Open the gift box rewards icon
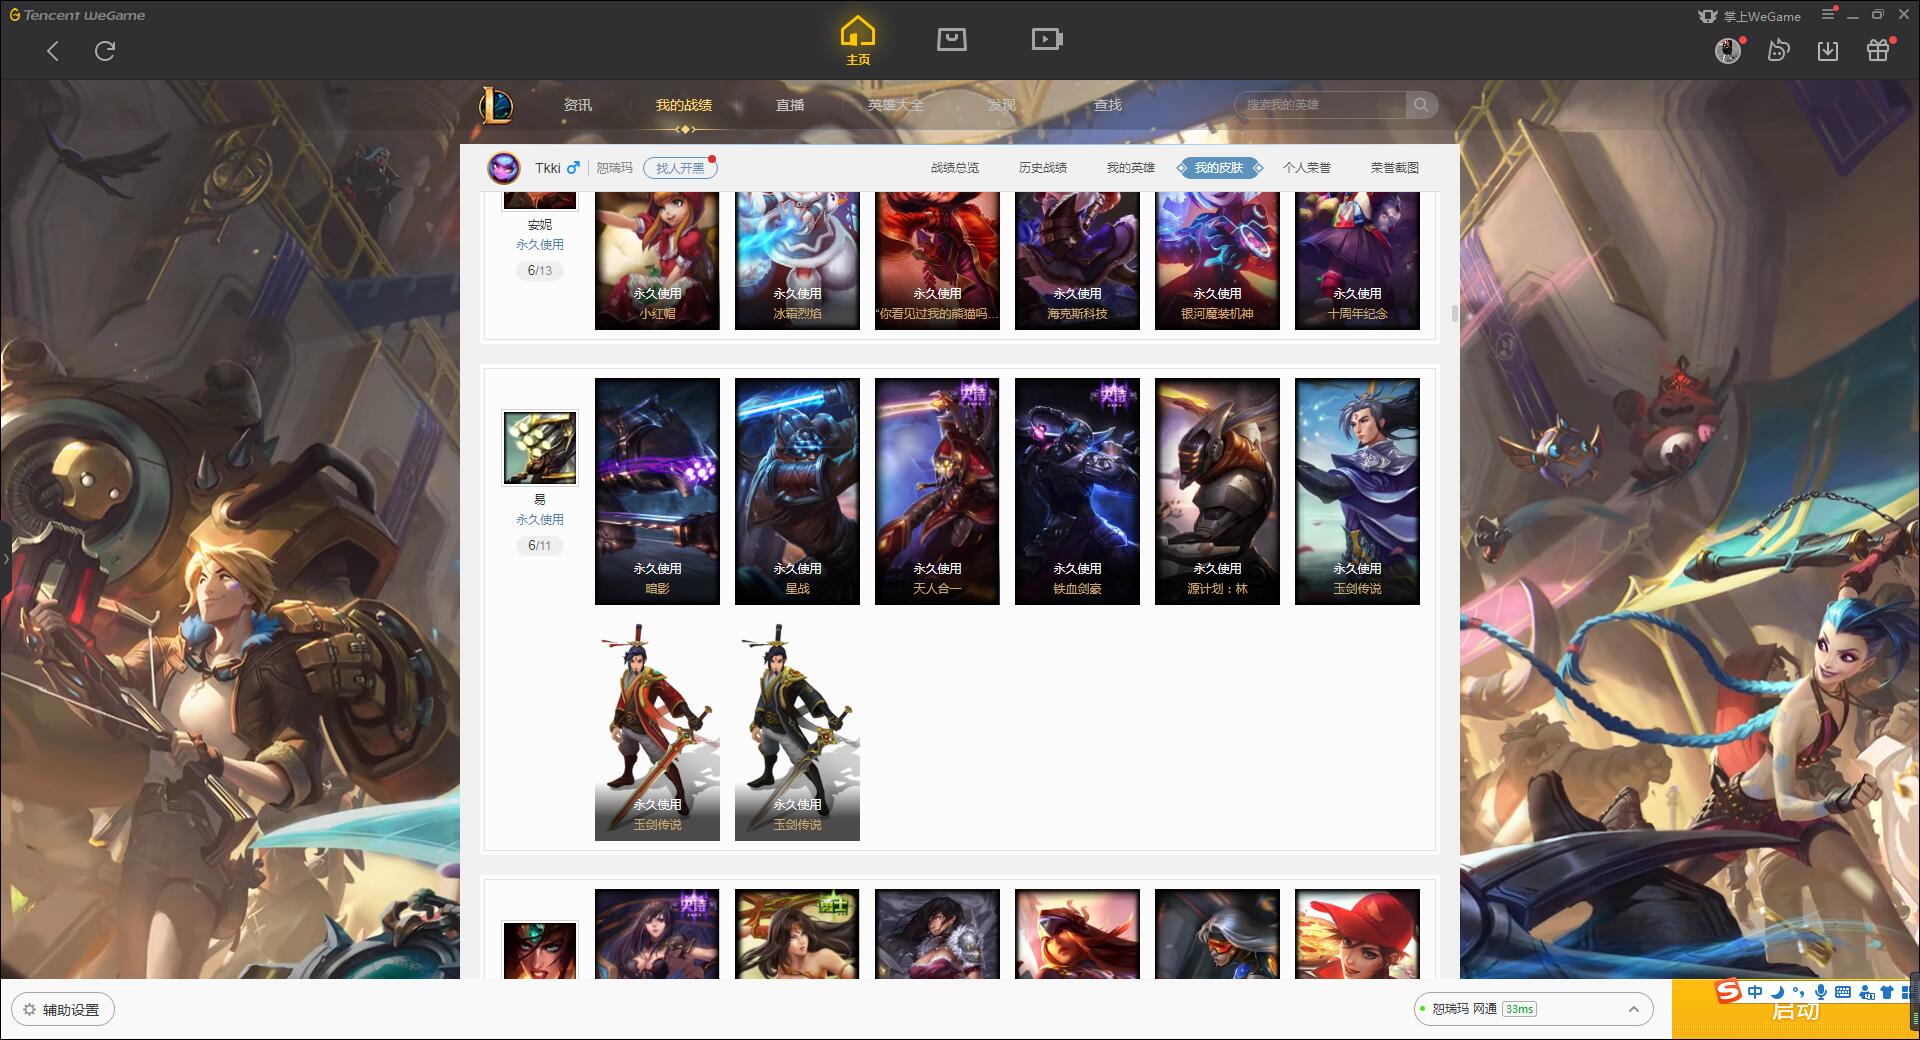The width and height of the screenshot is (1920, 1040). coord(1878,51)
